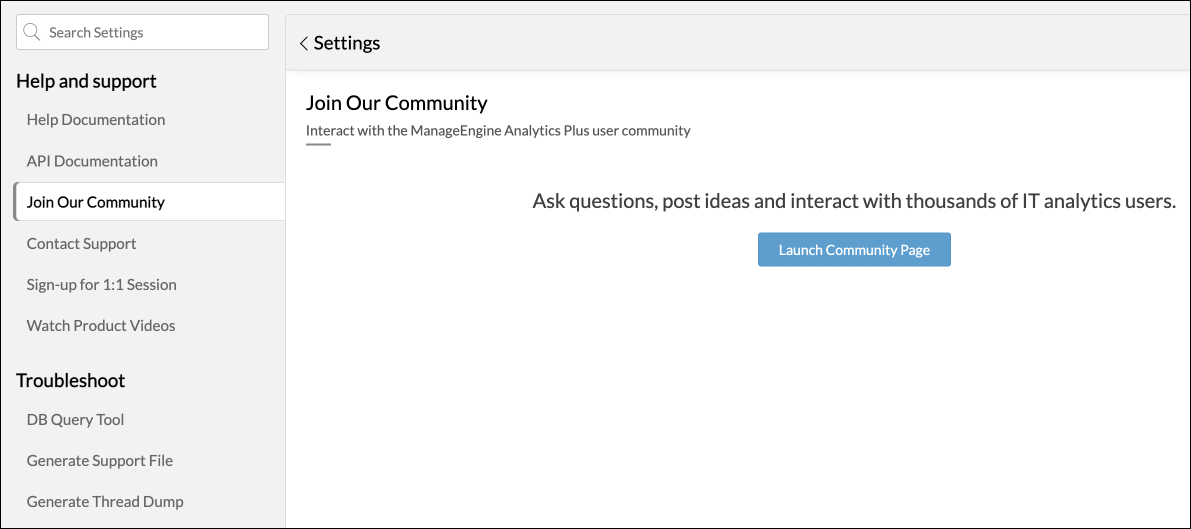Click the Help and support section heading

click(x=86, y=81)
